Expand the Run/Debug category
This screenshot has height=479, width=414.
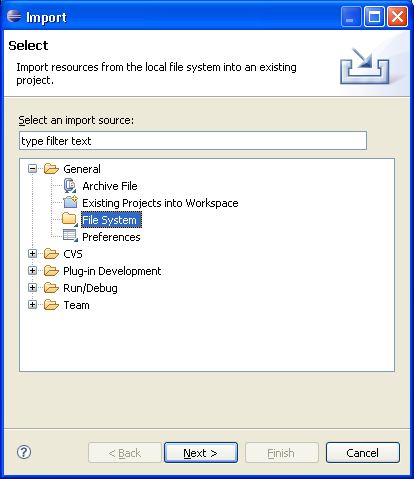click(32, 288)
